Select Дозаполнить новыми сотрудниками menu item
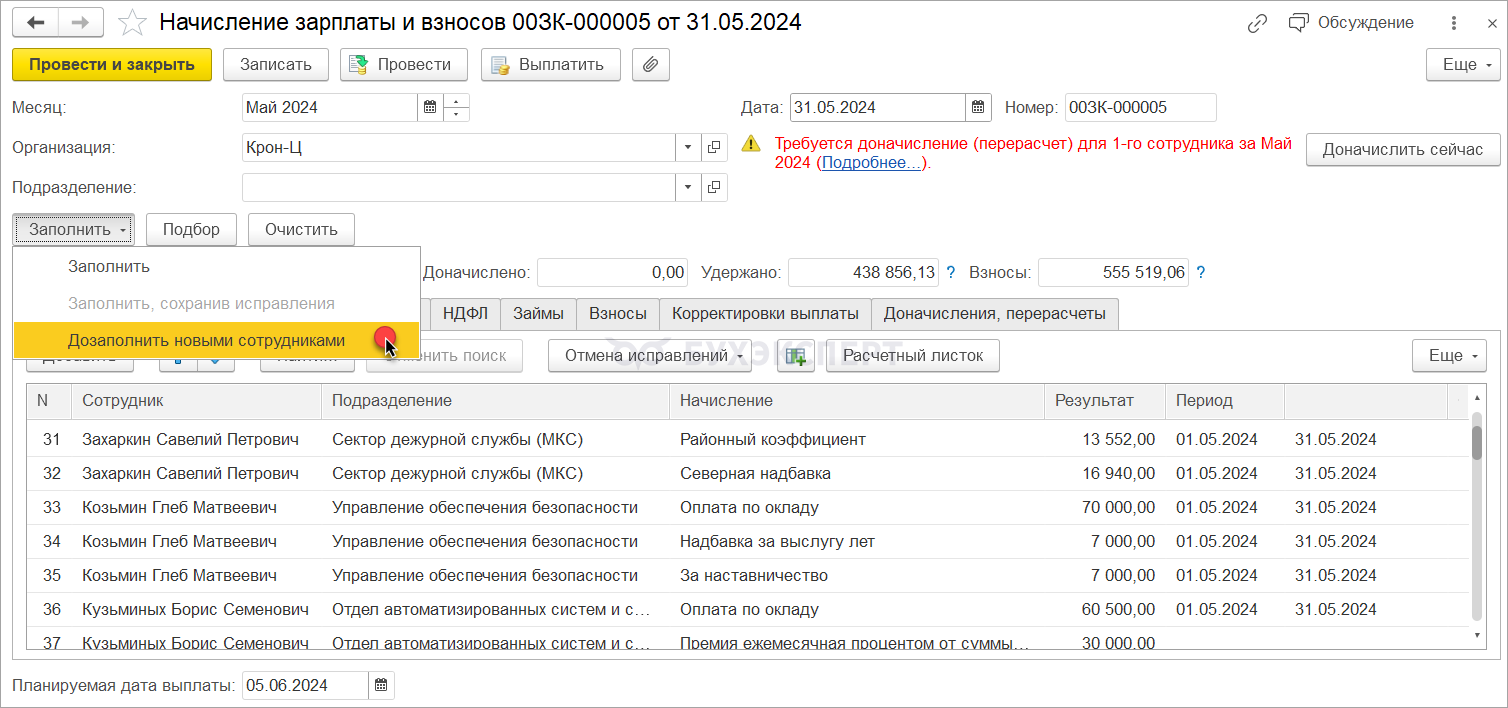Screen dimensions: 1508x708 click(206, 341)
